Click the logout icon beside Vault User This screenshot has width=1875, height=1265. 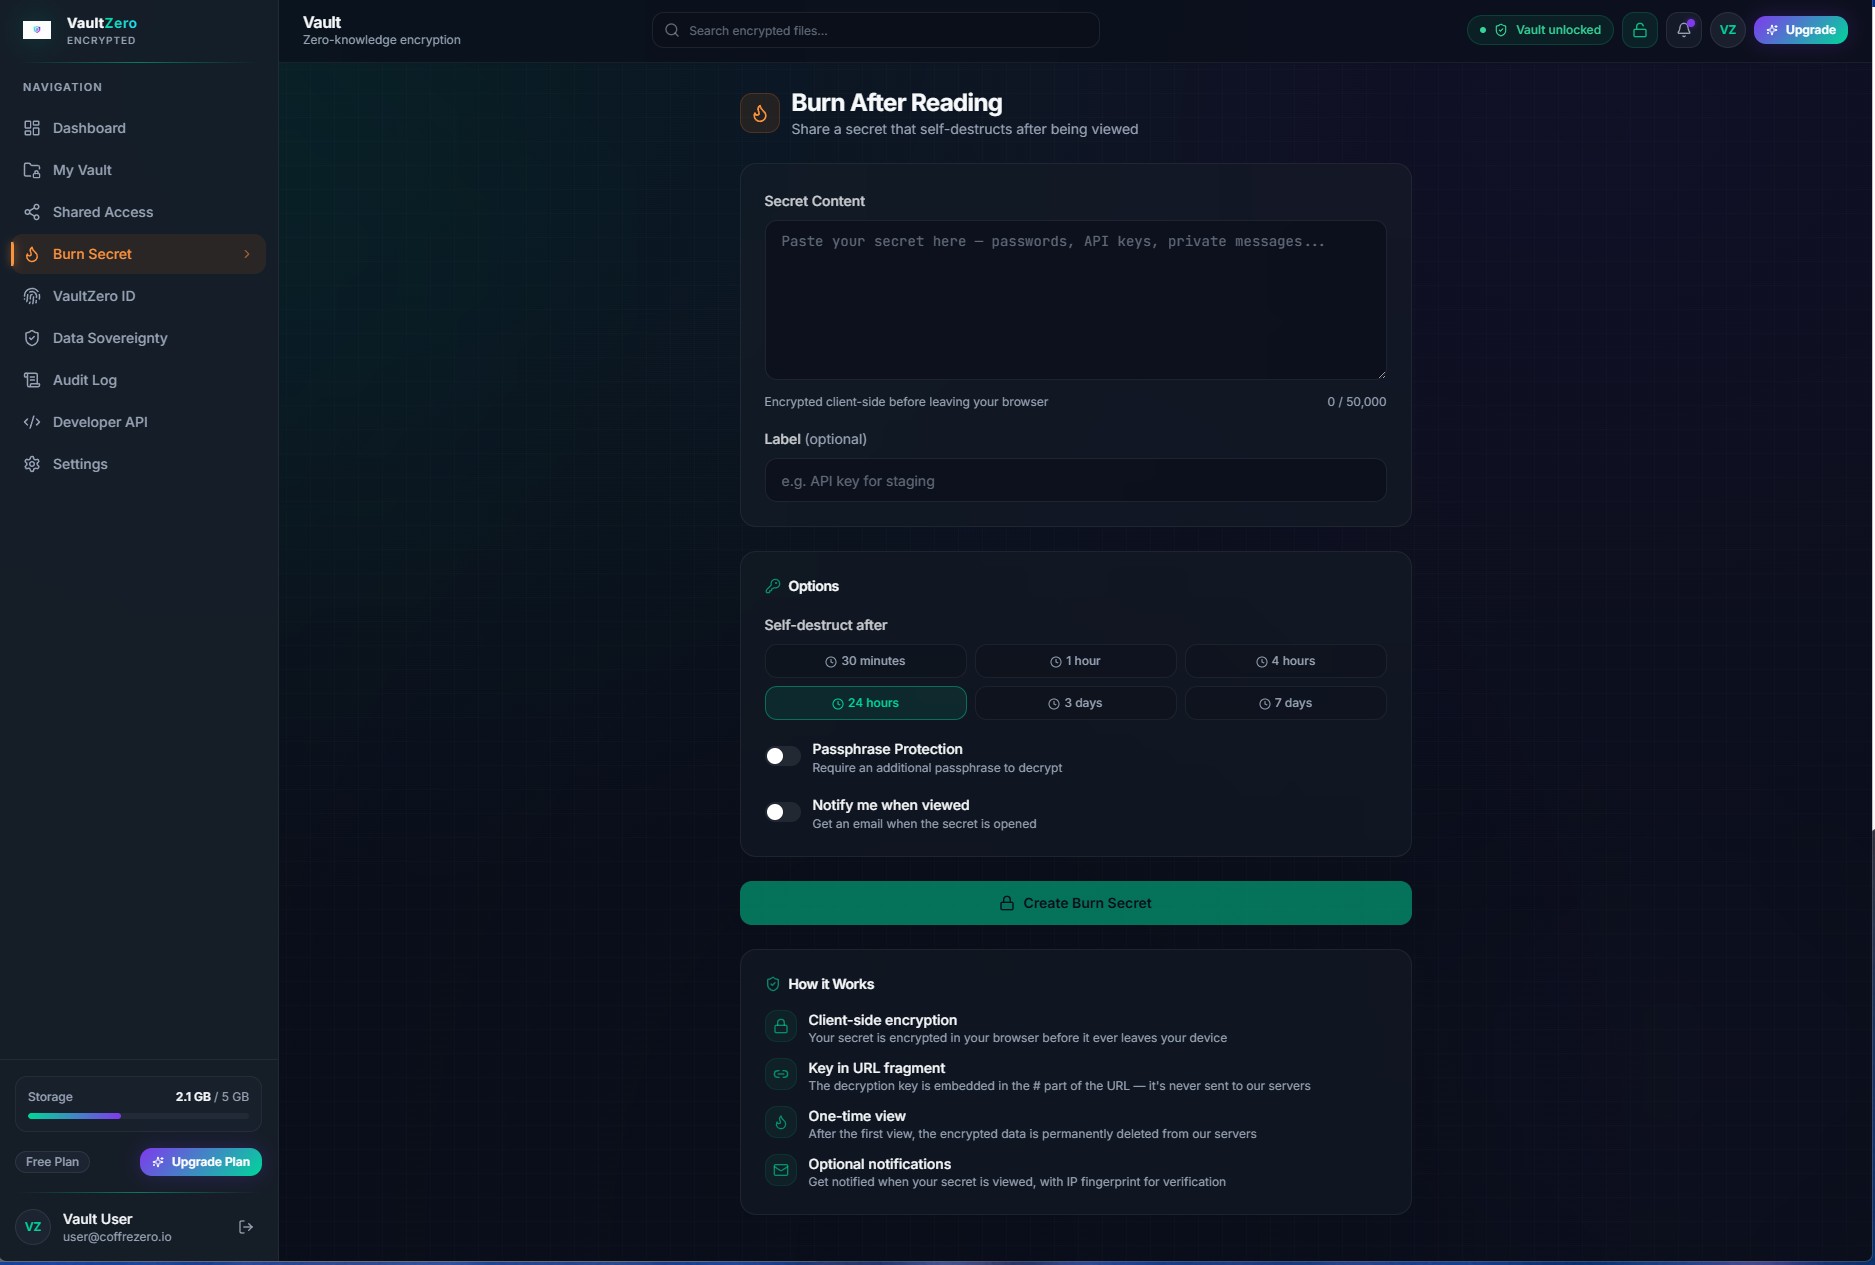[x=246, y=1227]
